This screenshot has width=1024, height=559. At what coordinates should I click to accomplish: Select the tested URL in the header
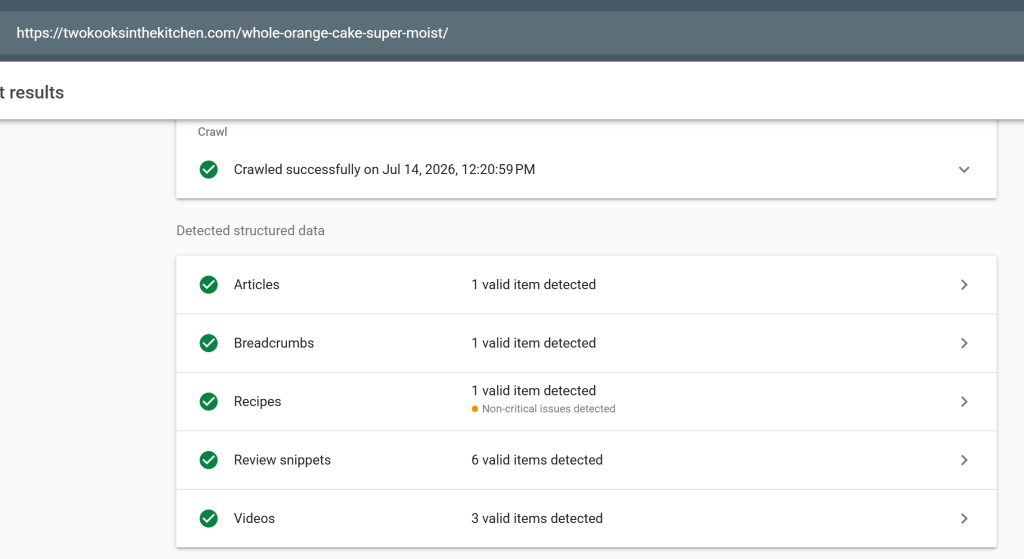(x=232, y=33)
